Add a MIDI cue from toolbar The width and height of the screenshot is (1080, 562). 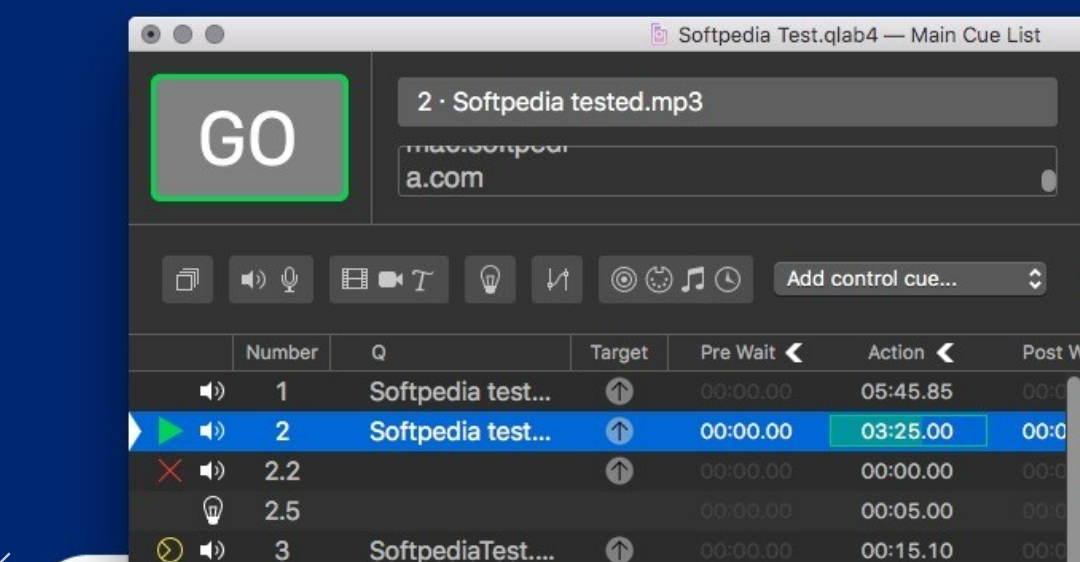pyautogui.click(x=658, y=280)
